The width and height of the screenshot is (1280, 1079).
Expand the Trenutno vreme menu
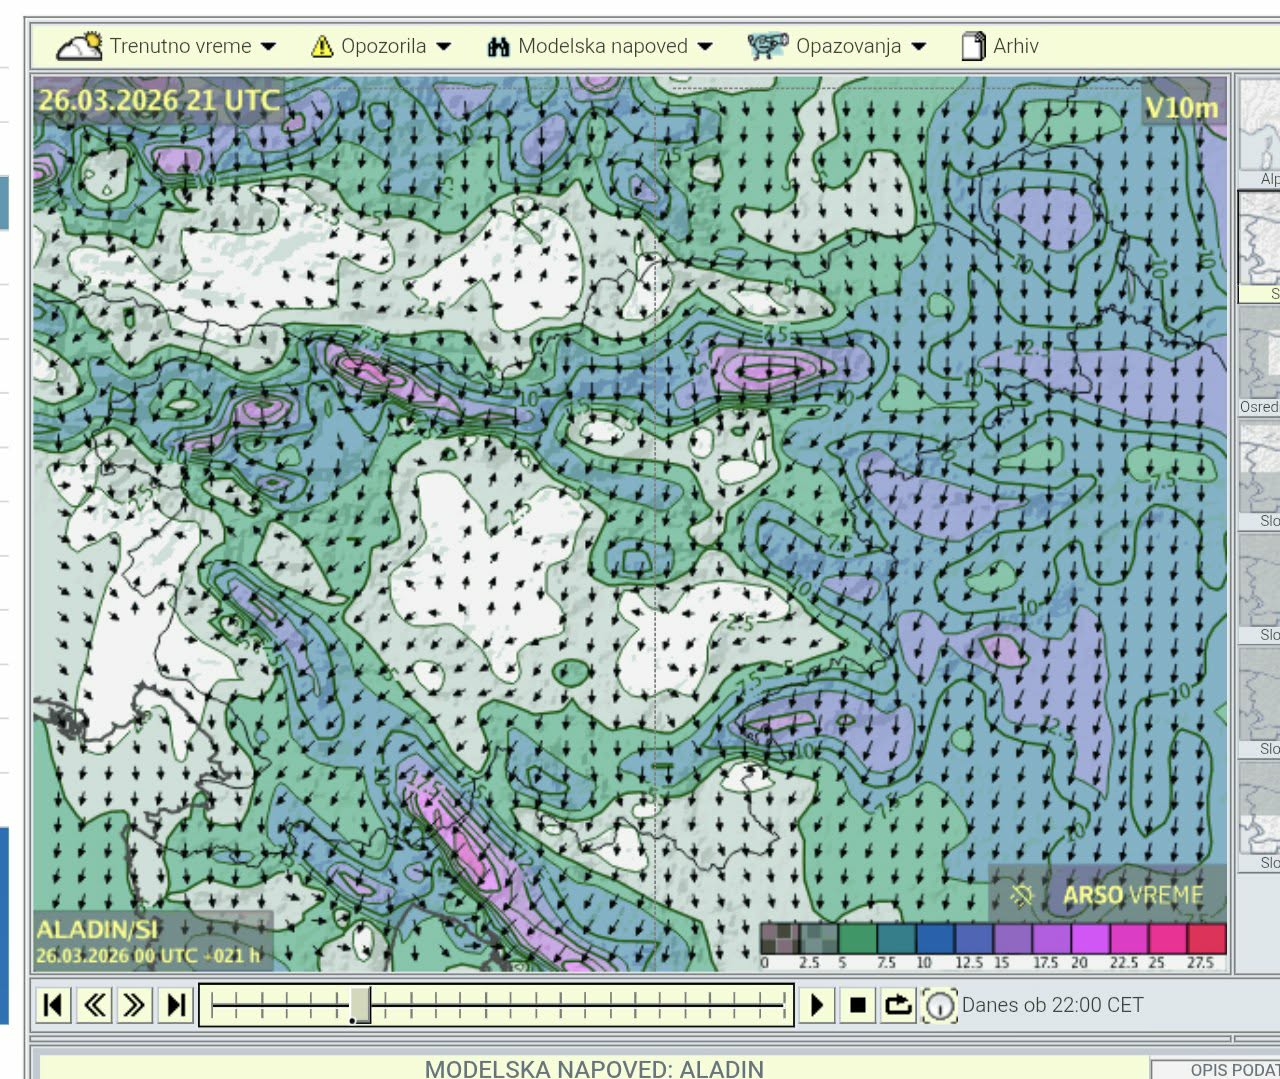click(x=166, y=46)
